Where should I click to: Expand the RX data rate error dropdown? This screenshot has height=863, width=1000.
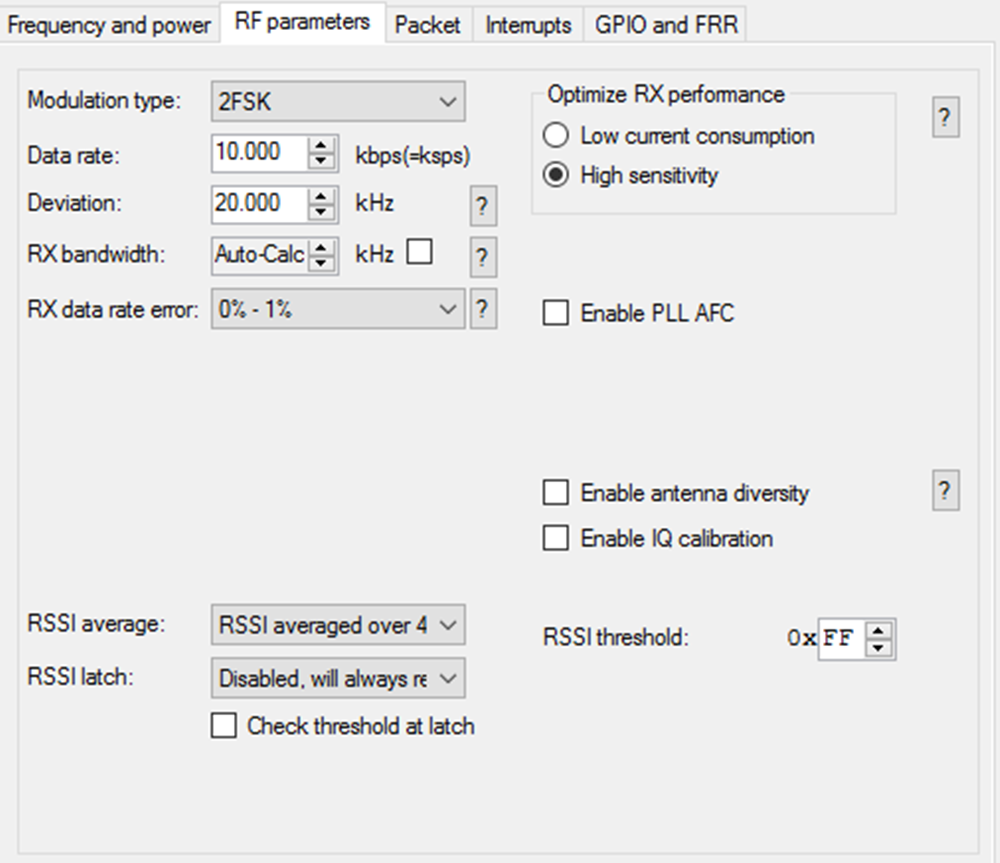click(338, 309)
